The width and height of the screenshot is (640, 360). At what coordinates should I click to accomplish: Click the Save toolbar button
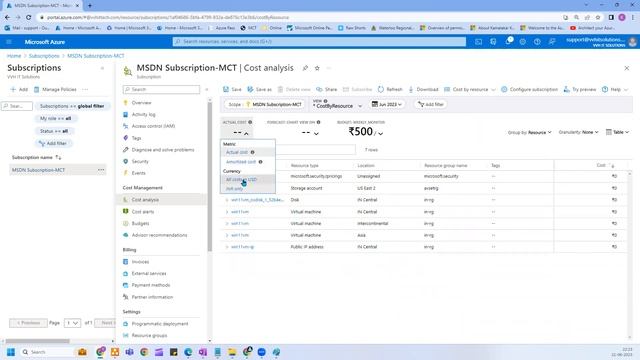click(x=232, y=89)
